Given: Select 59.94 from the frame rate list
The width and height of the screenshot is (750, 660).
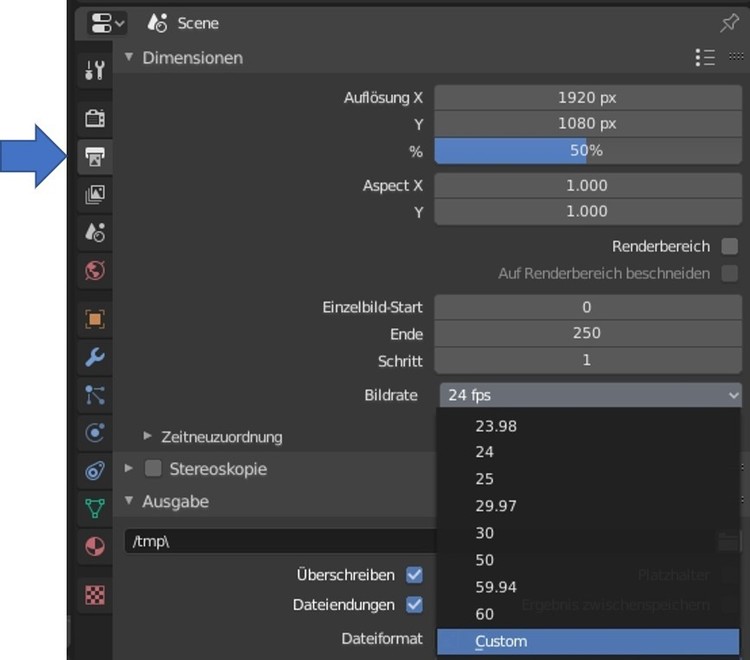Looking at the screenshot, I should [588, 587].
